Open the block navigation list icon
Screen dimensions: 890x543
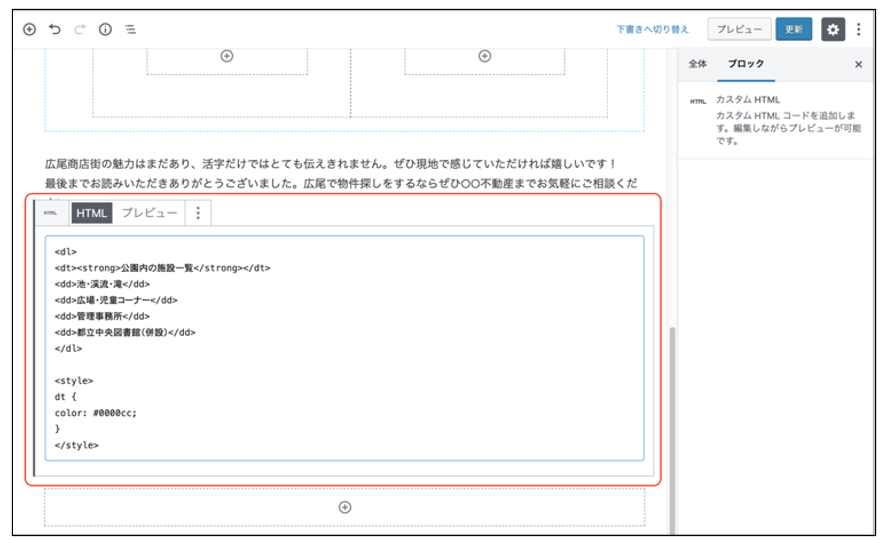[x=130, y=29]
